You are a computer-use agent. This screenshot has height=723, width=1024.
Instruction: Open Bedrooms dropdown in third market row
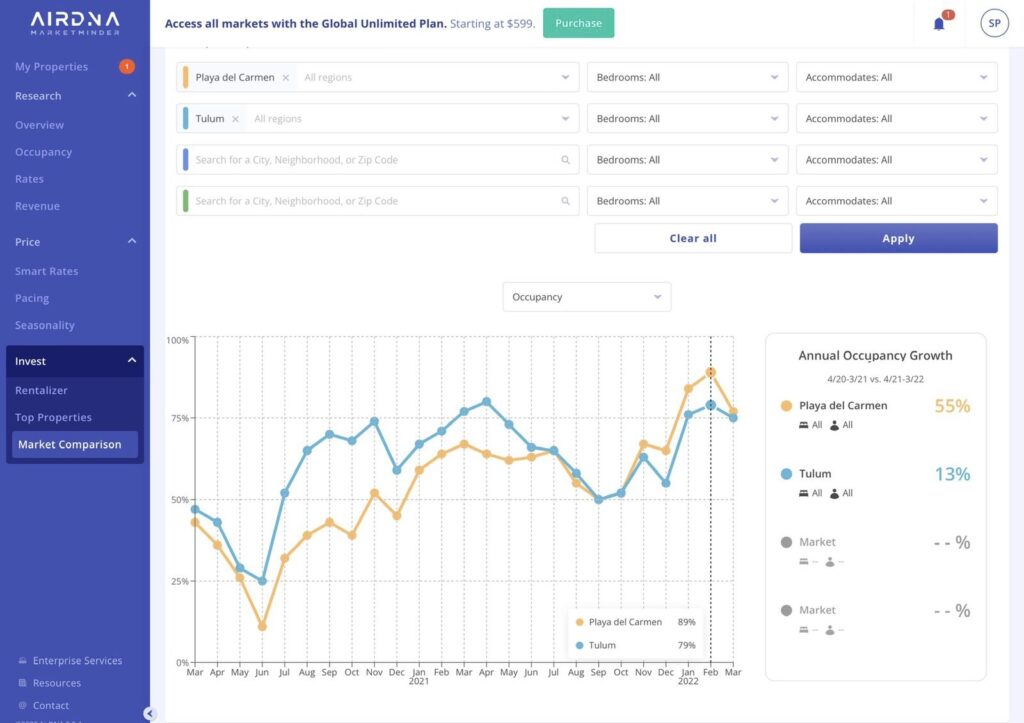tap(688, 160)
